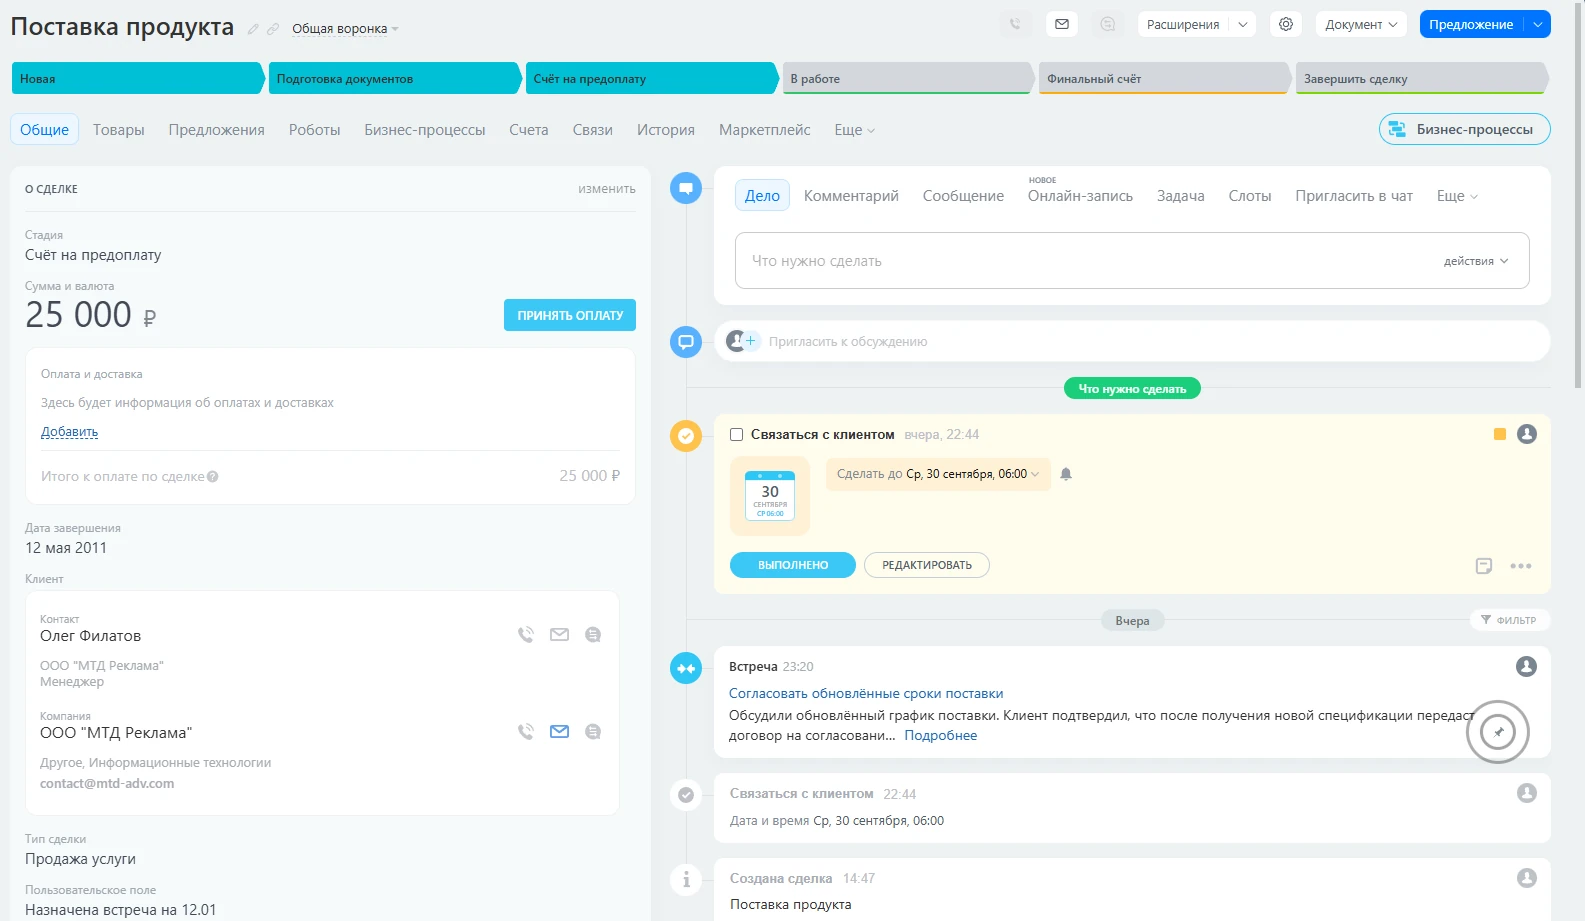Open Сделать до deadline dropdown

938,474
